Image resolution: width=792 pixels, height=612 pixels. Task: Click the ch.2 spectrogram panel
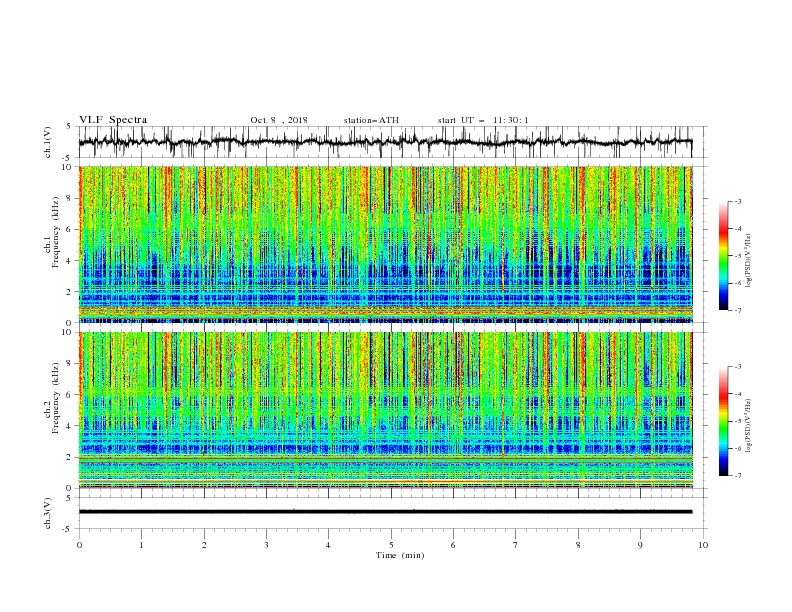386,410
